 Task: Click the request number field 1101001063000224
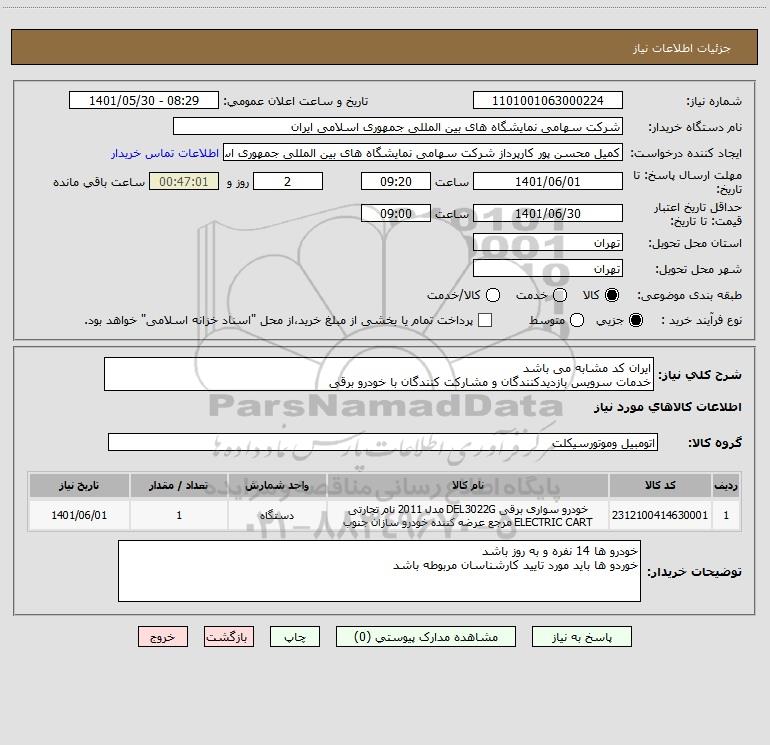pos(548,100)
